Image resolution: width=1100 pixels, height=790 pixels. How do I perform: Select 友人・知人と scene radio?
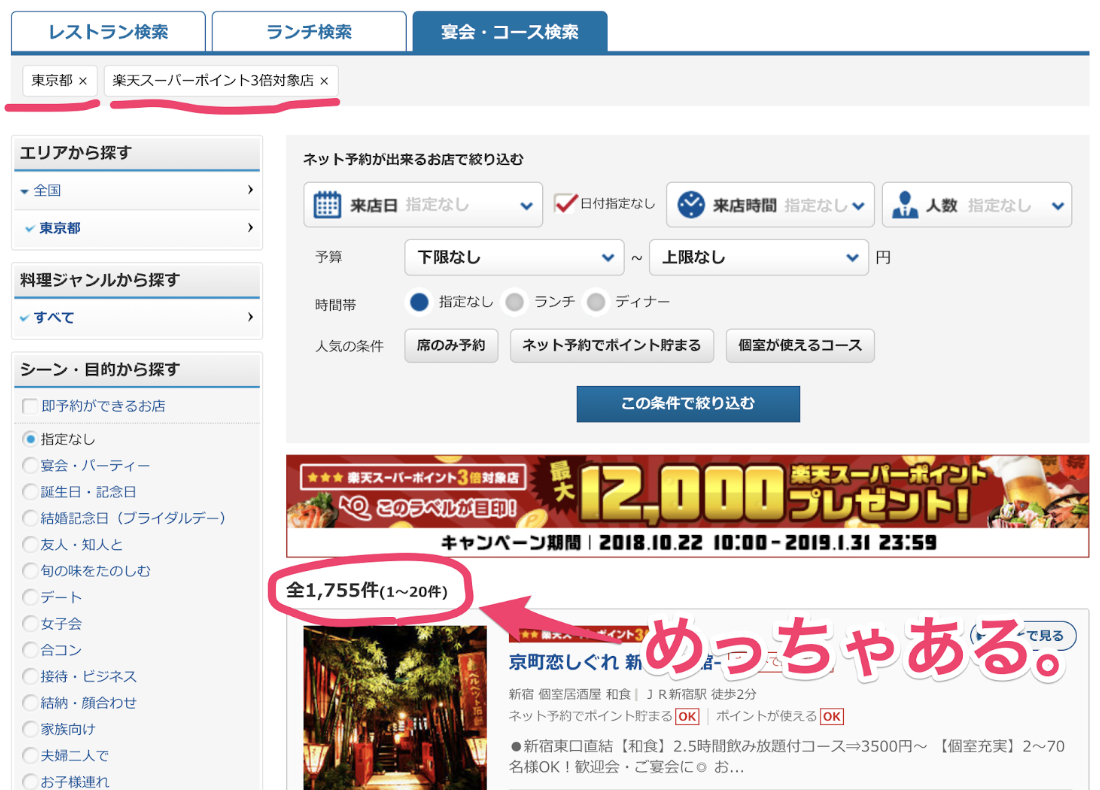point(29,544)
